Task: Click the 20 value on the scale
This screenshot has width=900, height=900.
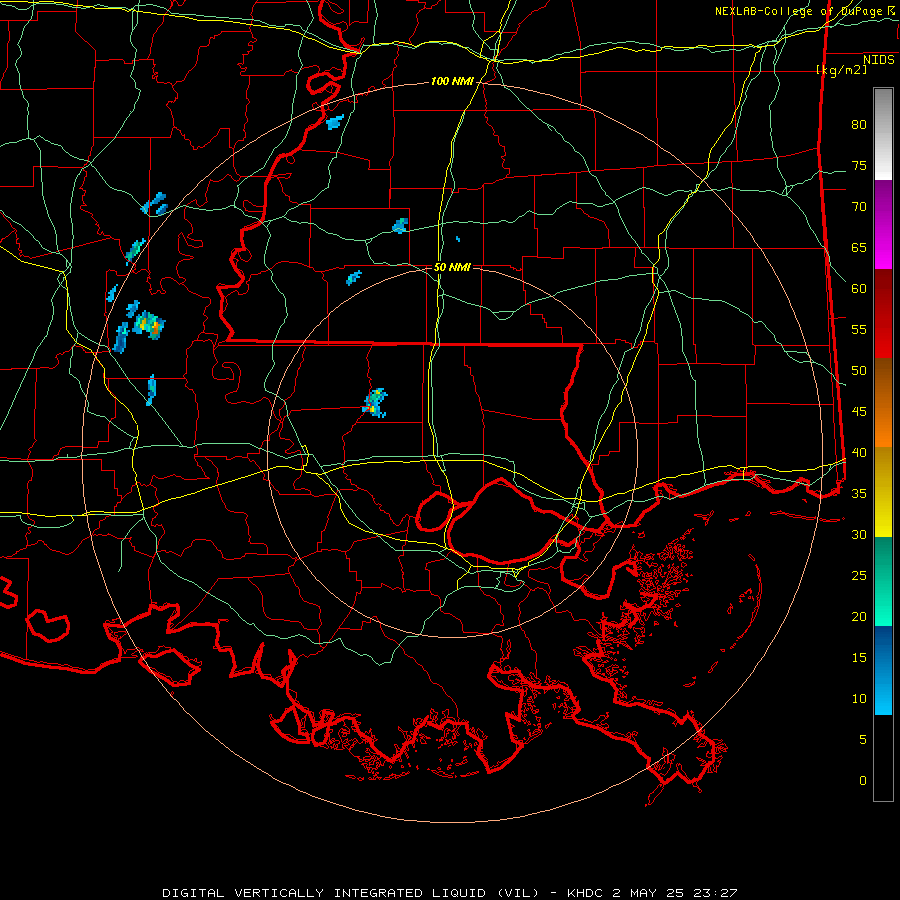Action: click(859, 616)
